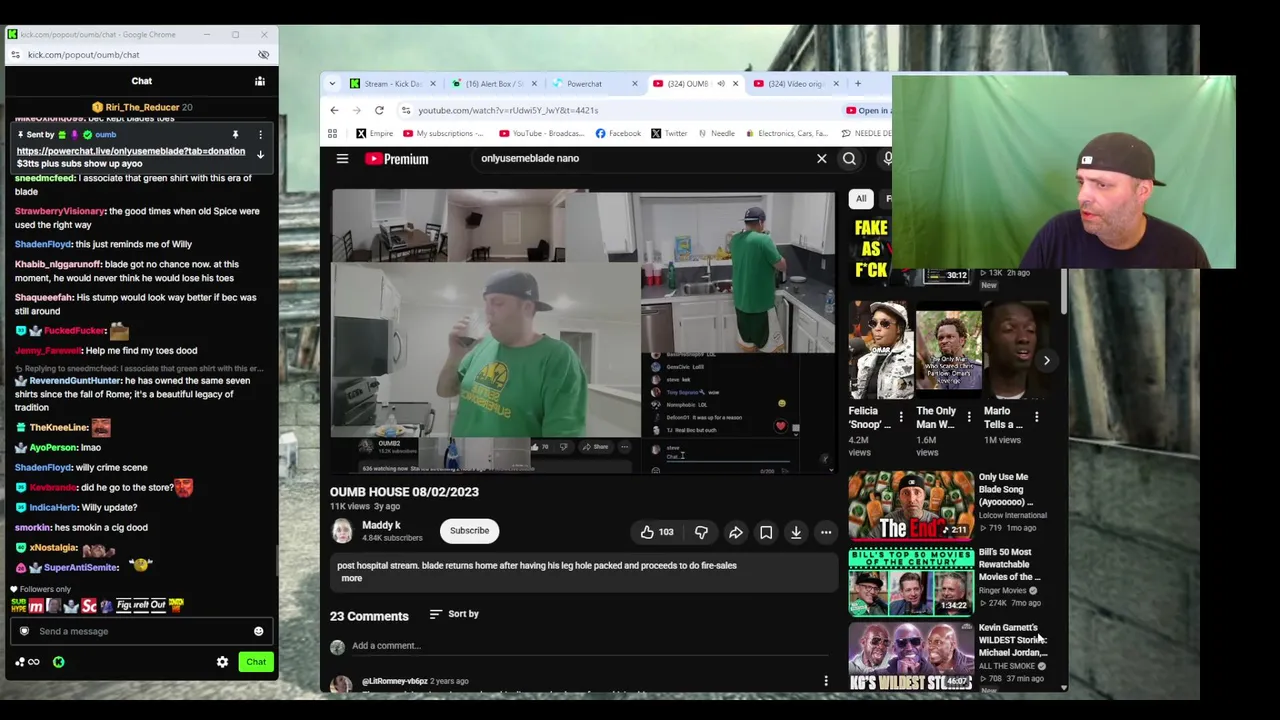This screenshot has height=720, width=1280.
Task: Click the Kick chat 'Send a message' field
Action: pyautogui.click(x=139, y=631)
